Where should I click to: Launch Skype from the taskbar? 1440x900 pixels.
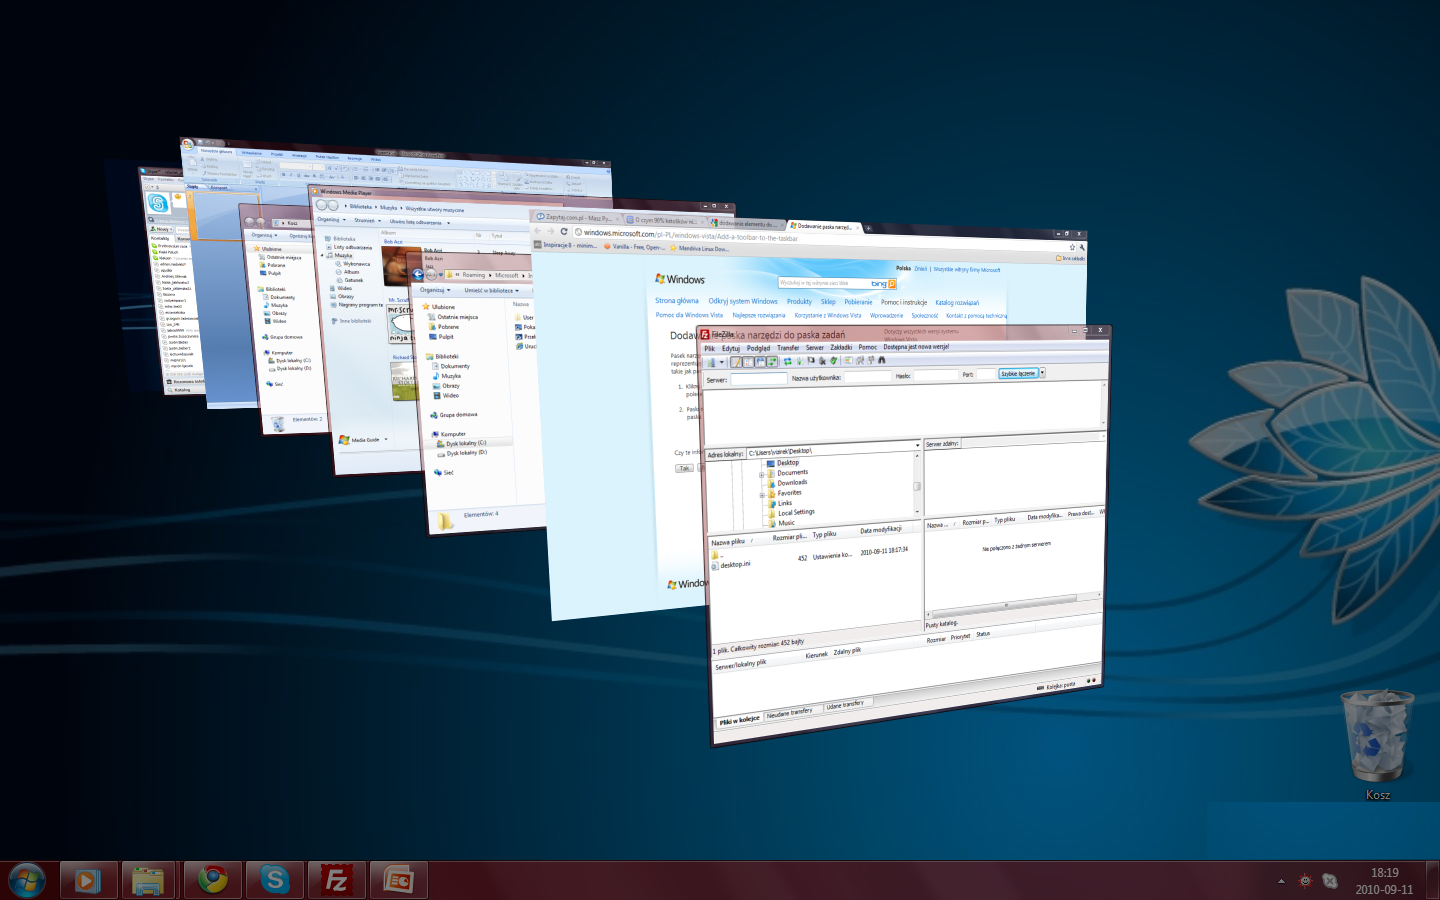[x=274, y=880]
